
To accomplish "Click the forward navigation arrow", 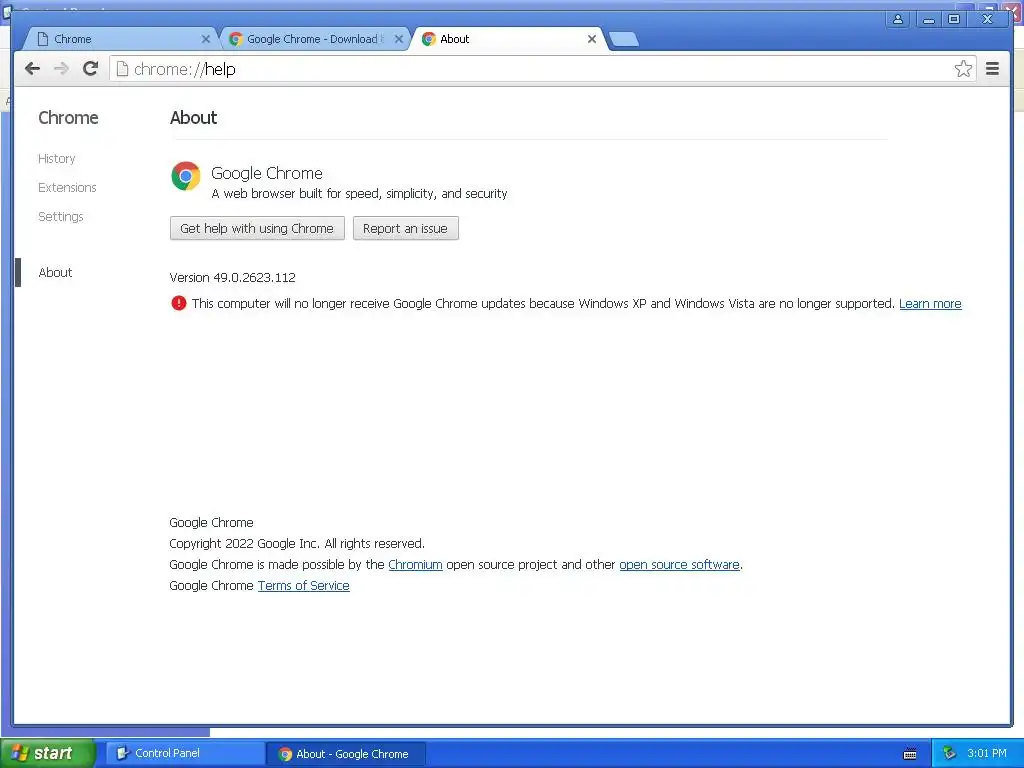I will 61,69.
